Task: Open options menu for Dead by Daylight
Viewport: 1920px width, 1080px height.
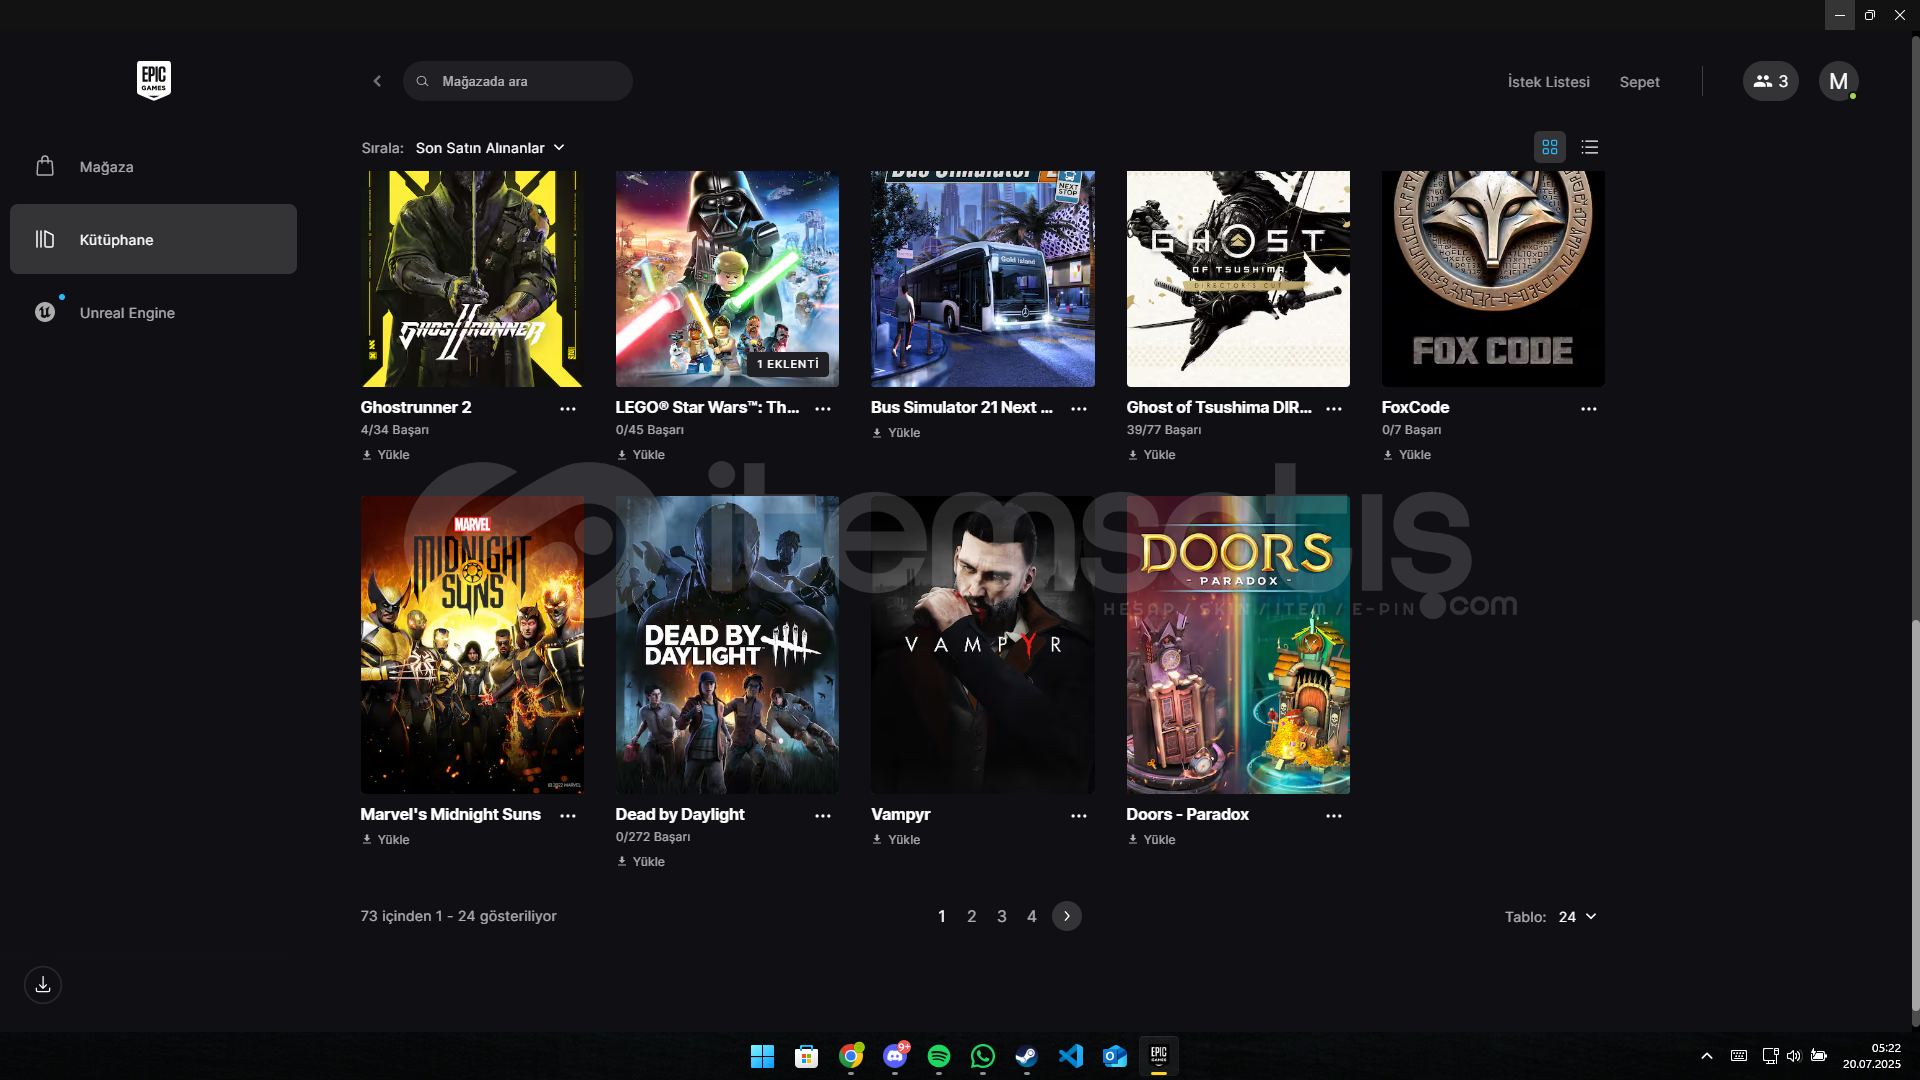Action: [823, 816]
